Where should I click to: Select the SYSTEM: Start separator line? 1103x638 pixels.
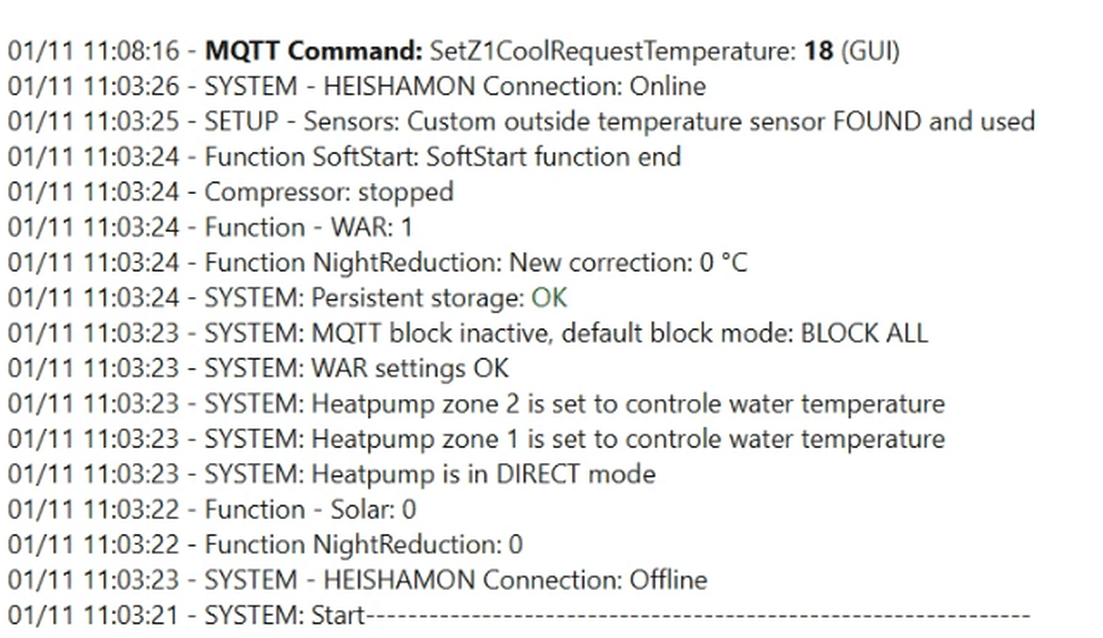(519, 615)
